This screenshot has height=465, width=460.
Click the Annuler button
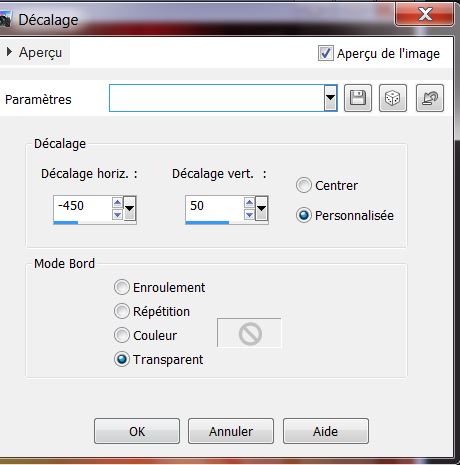(231, 431)
